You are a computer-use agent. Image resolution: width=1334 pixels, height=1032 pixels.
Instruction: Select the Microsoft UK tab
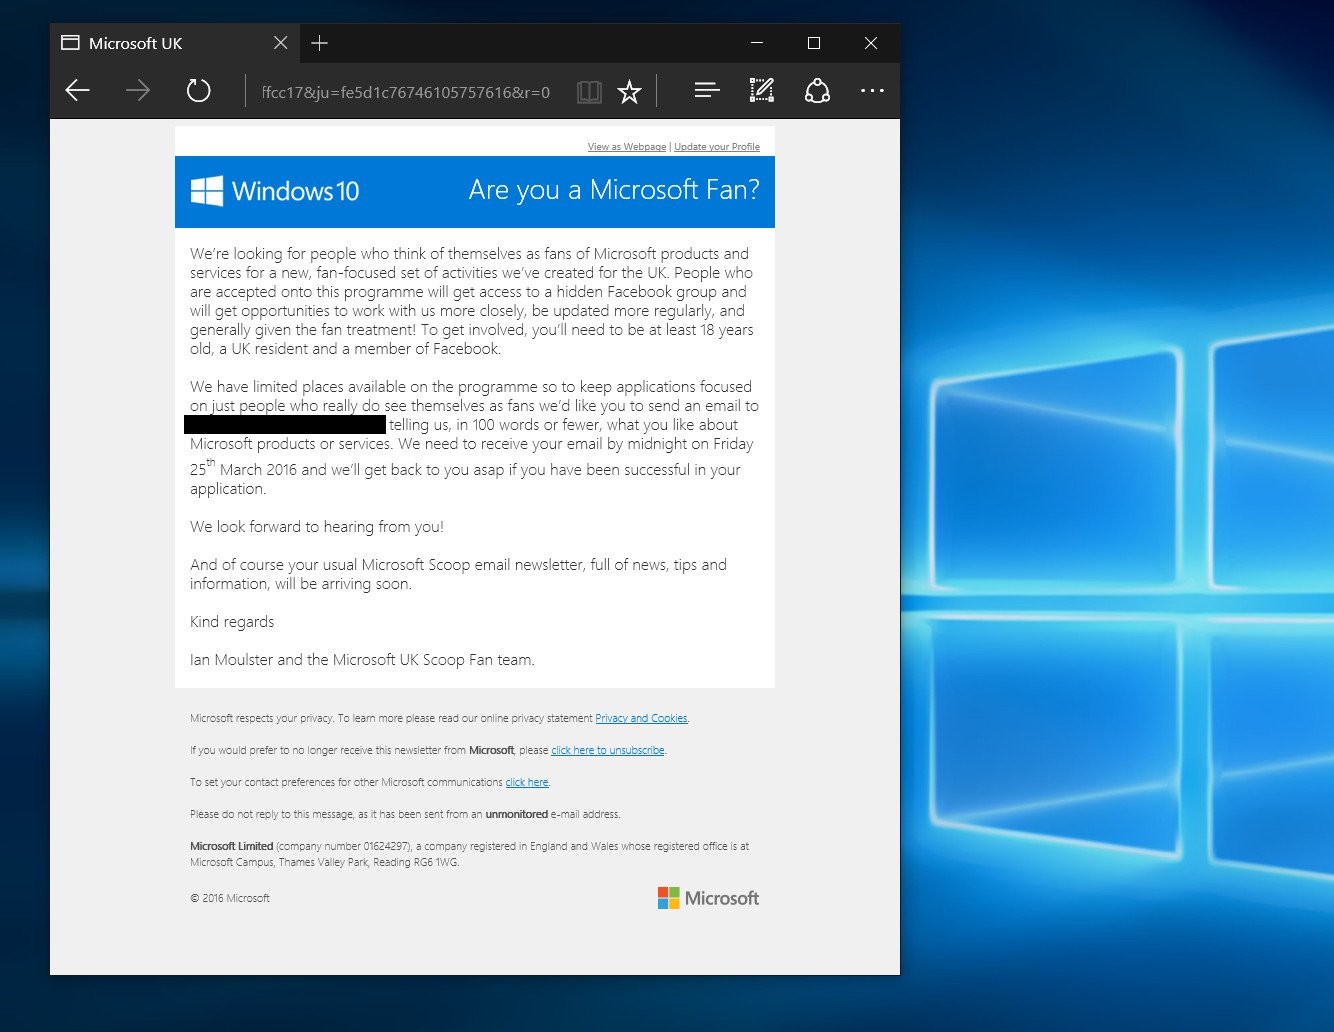tap(175, 43)
